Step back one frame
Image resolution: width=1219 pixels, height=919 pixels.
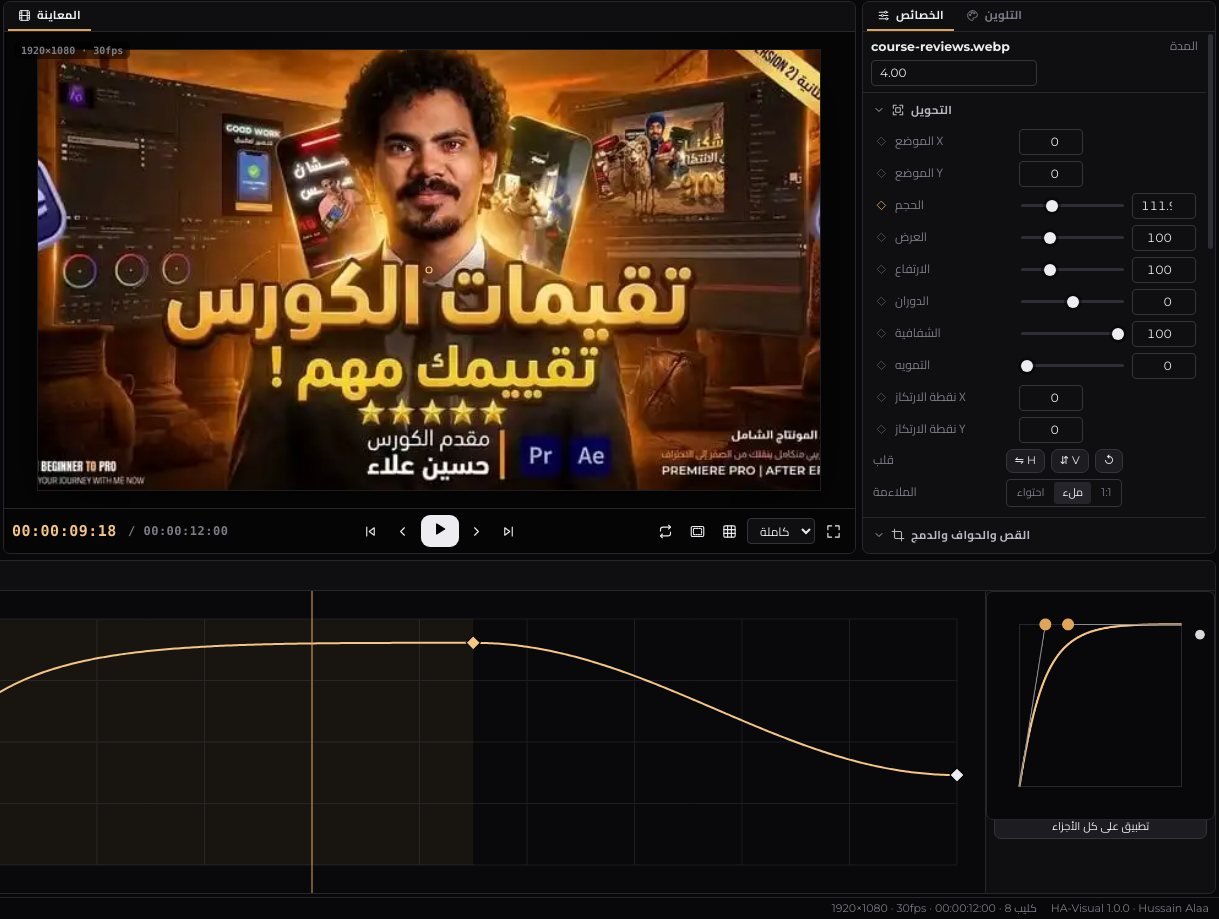403,531
